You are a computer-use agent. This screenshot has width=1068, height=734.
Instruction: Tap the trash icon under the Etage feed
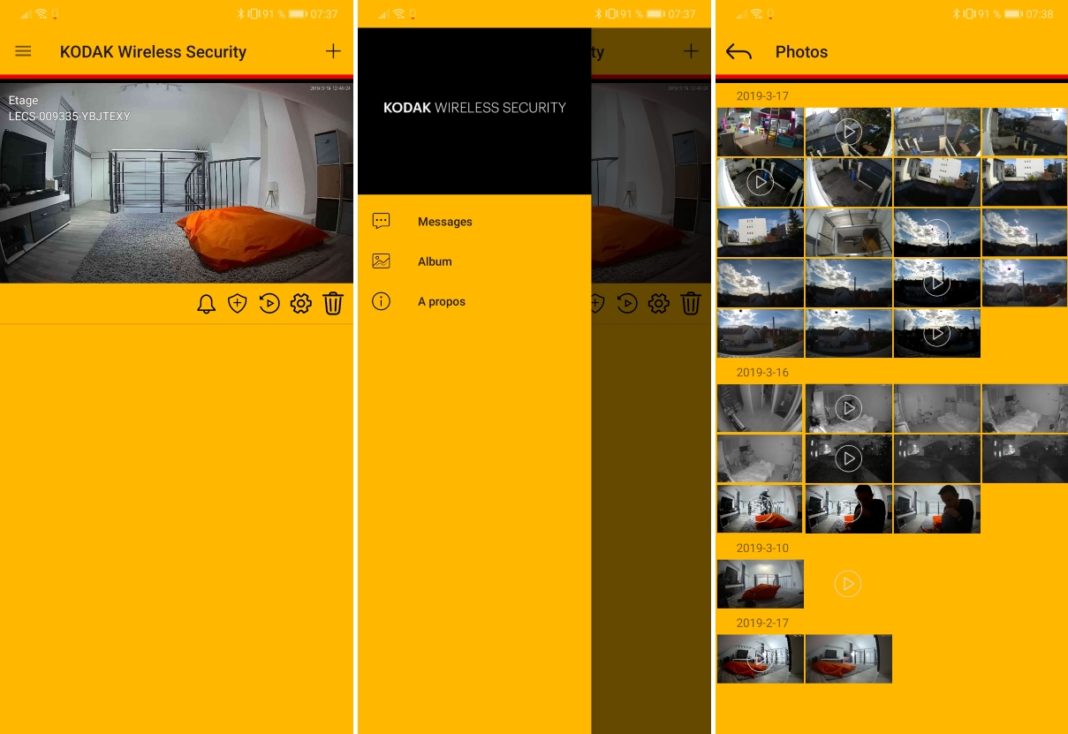[x=333, y=304]
